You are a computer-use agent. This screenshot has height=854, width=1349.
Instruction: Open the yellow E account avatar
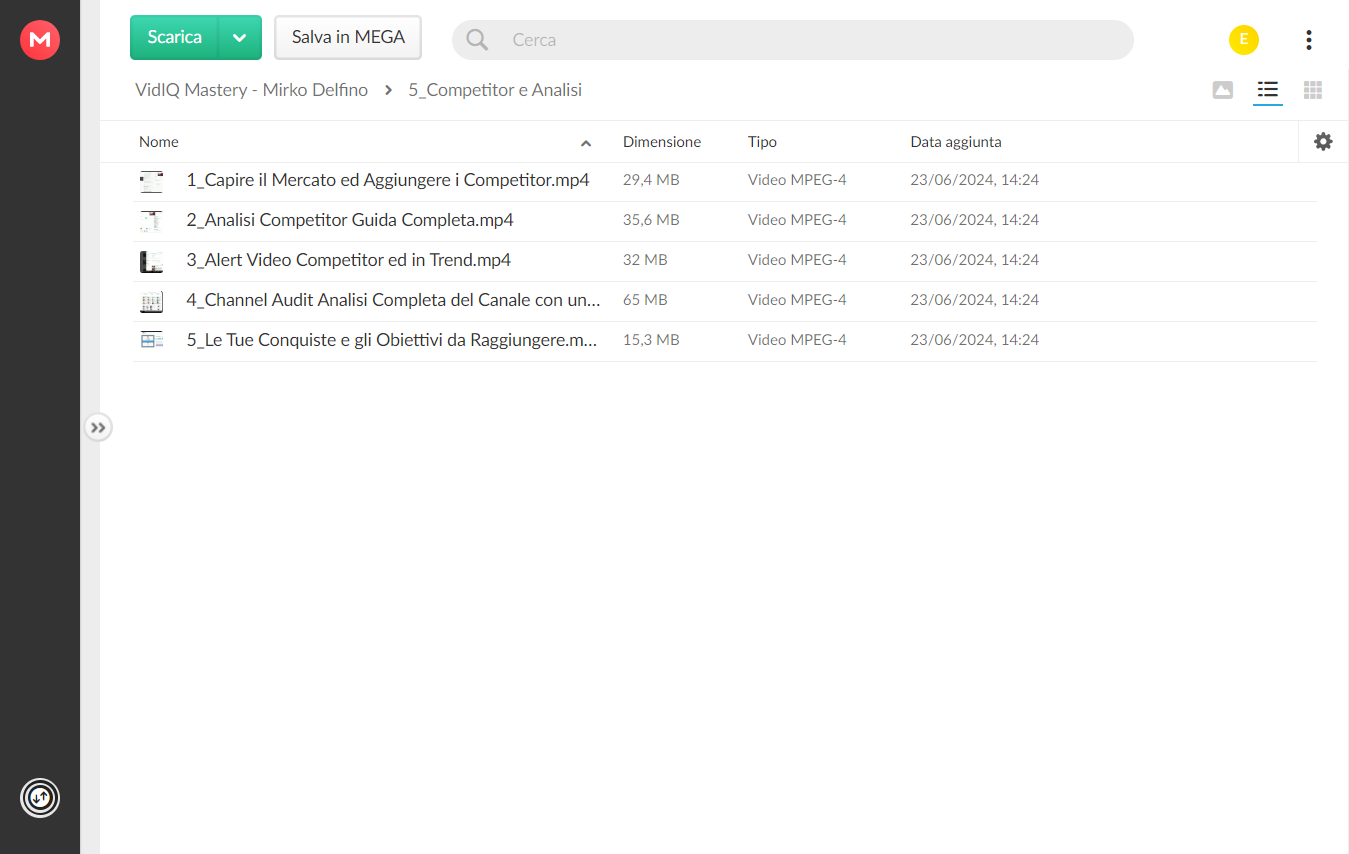point(1244,40)
